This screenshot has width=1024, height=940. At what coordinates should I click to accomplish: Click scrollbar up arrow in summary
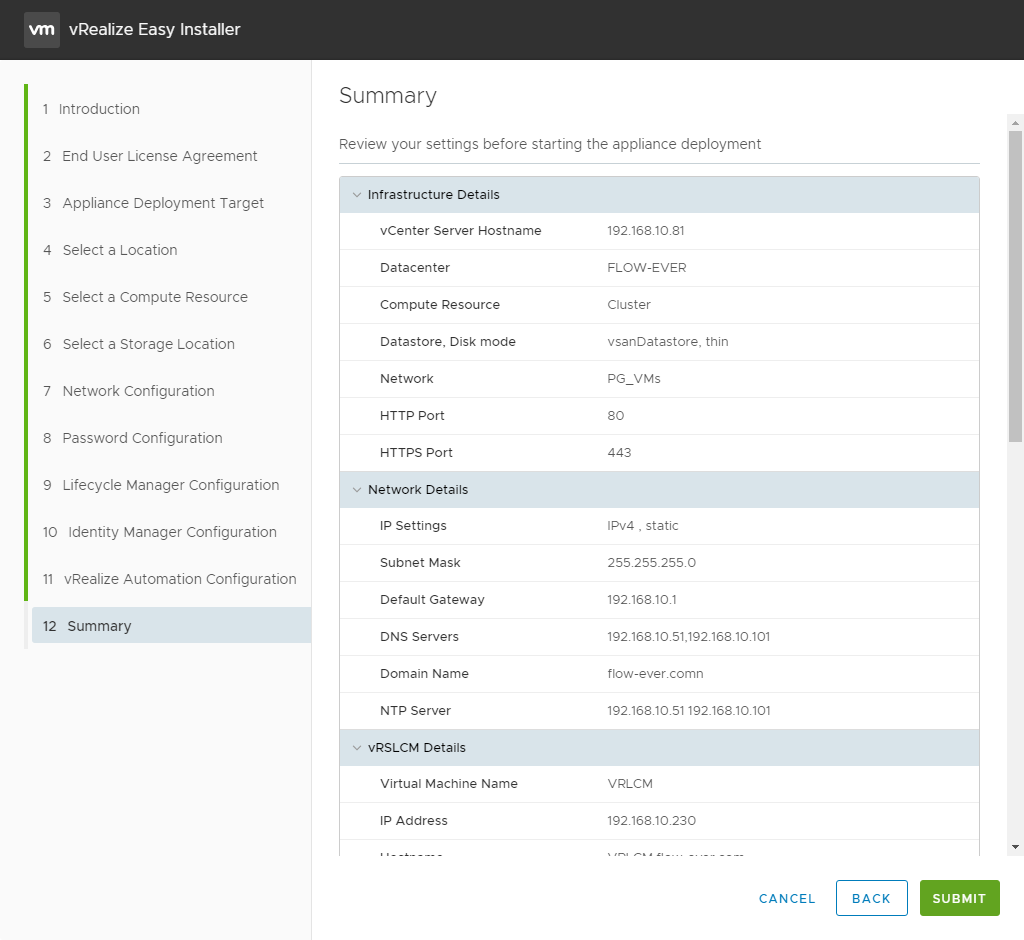[x=1015, y=122]
